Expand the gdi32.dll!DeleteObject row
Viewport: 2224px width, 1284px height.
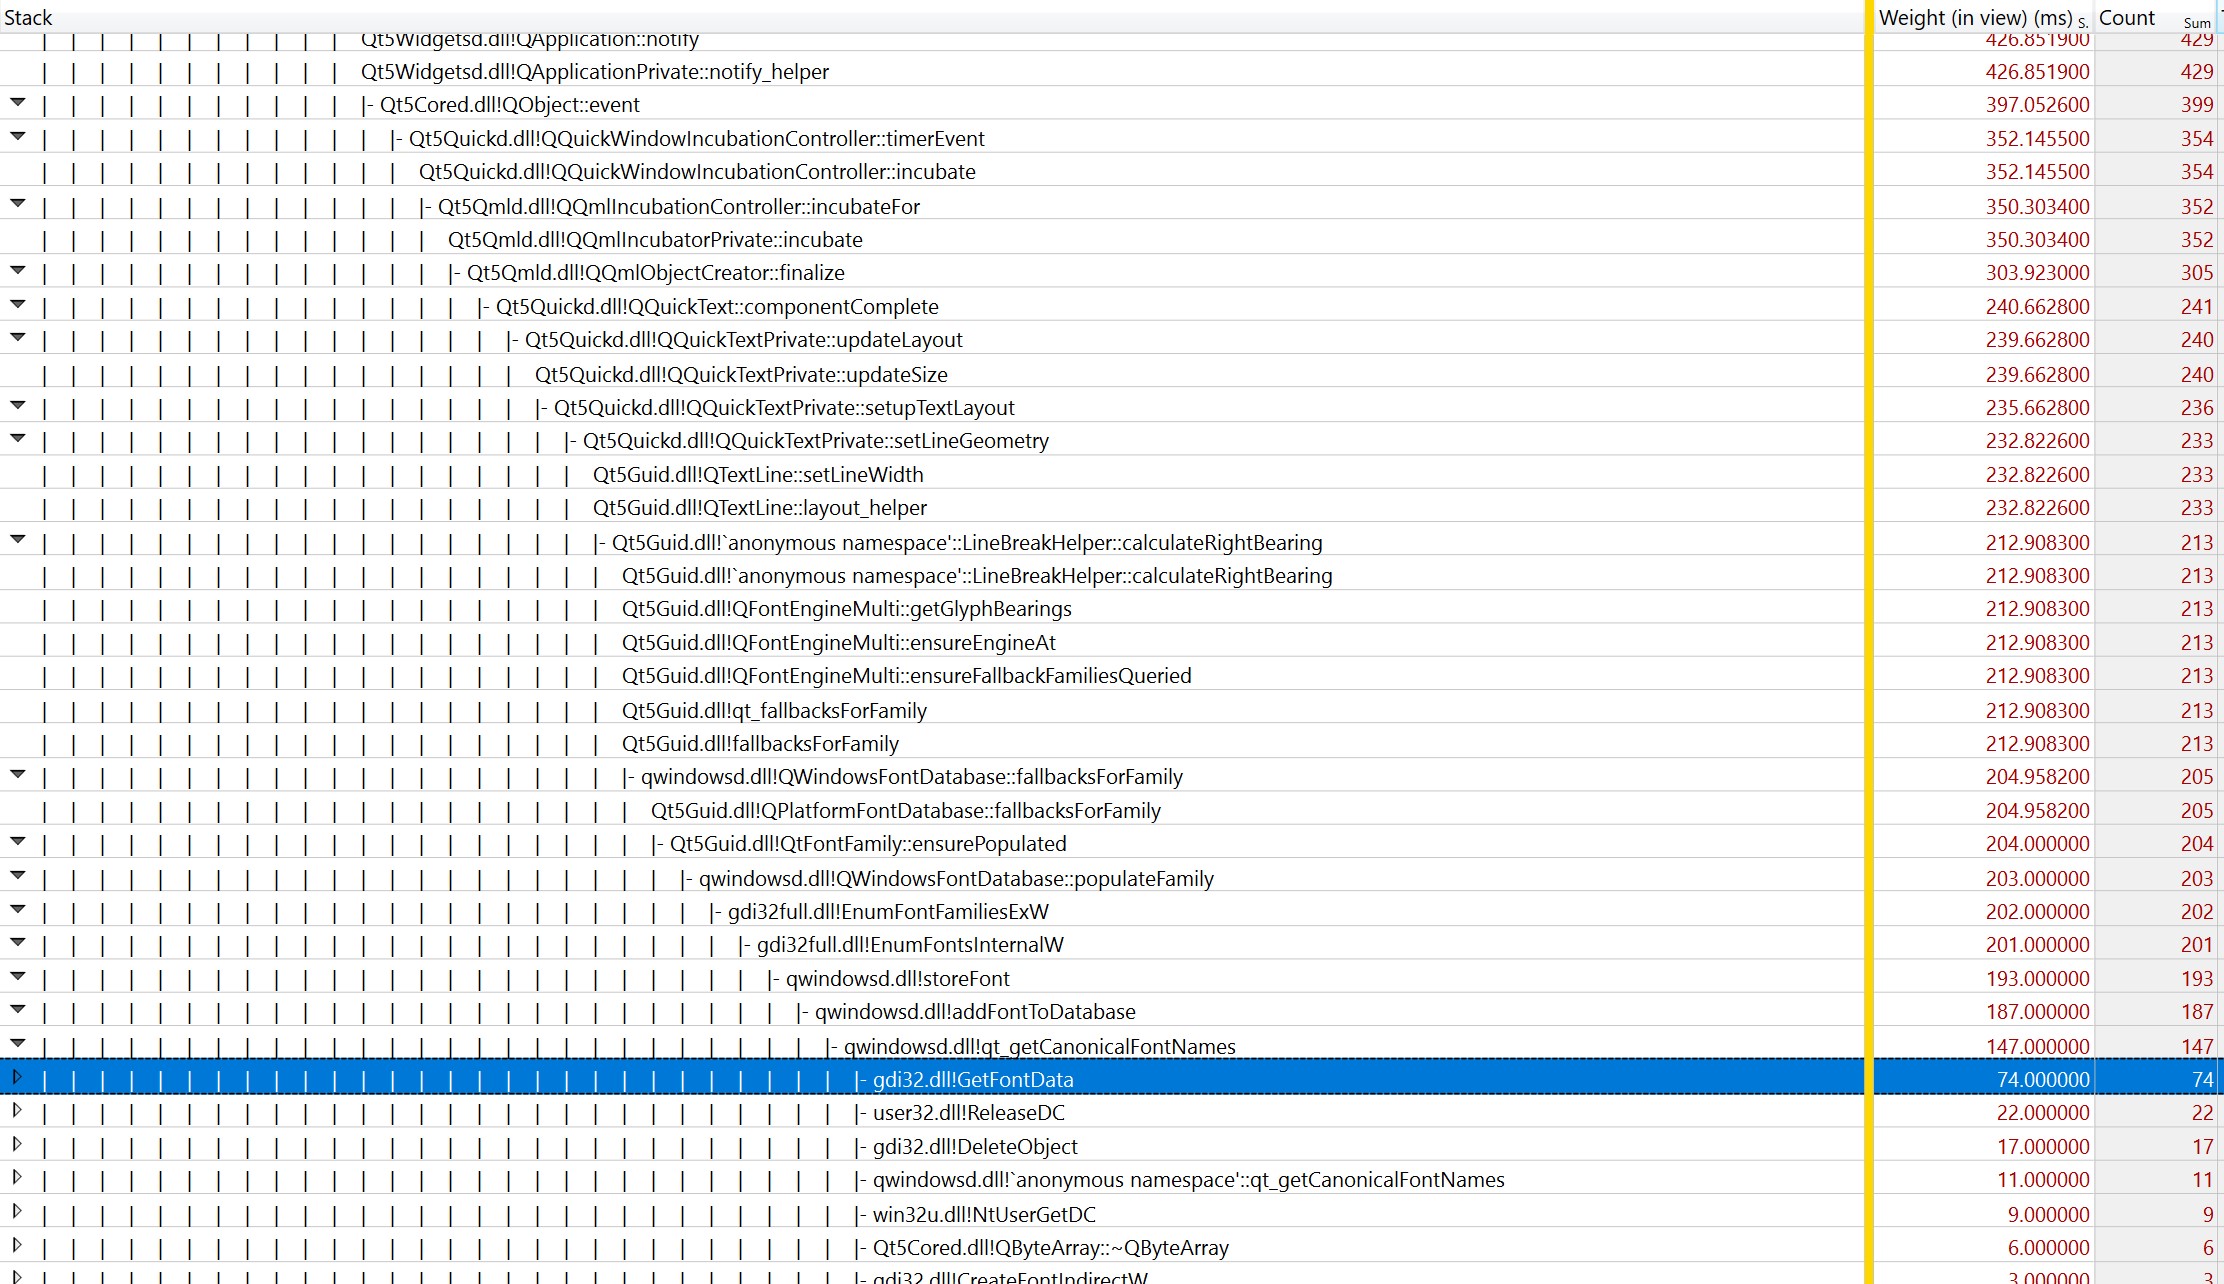tap(17, 1145)
